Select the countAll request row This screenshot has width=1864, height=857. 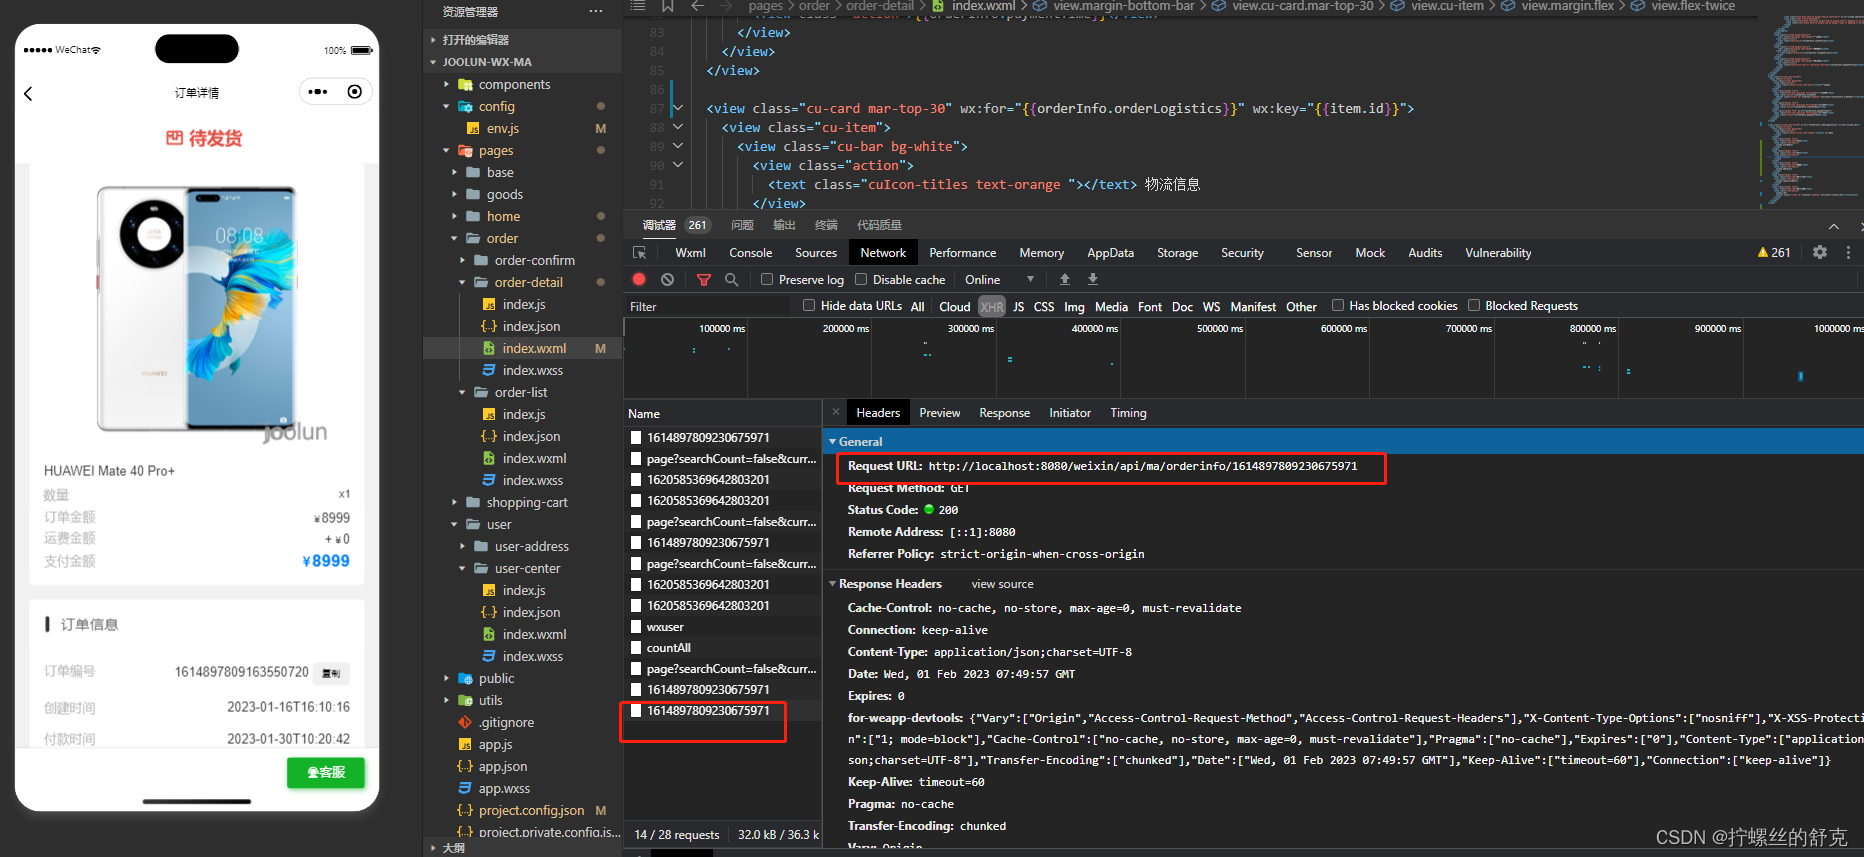[x=722, y=648]
